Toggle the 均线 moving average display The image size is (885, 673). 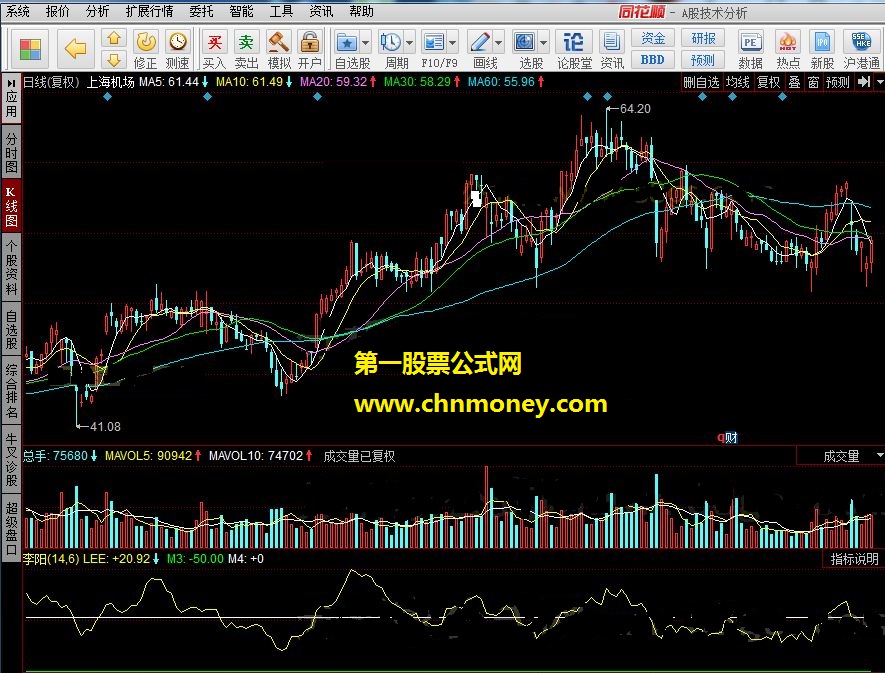click(738, 82)
